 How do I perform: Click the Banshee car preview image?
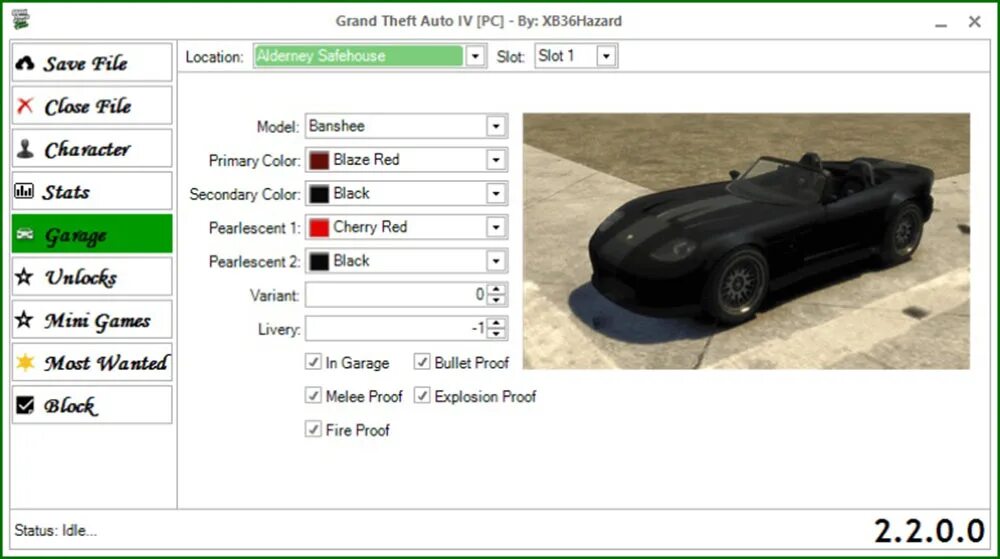tap(746, 241)
